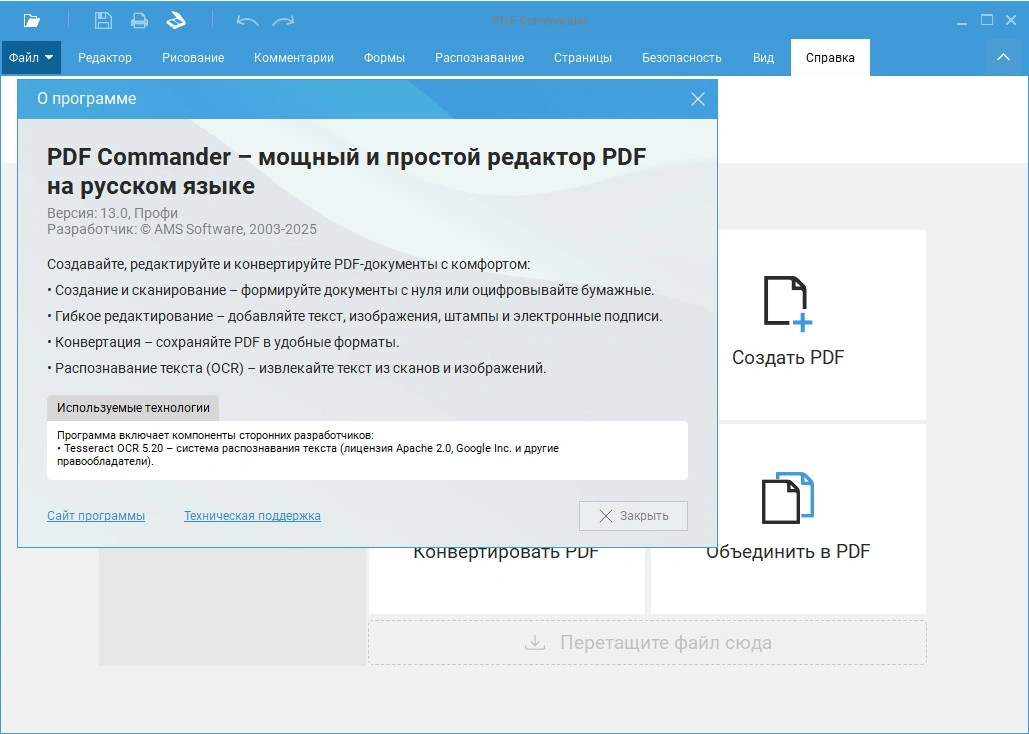Image resolution: width=1029 pixels, height=734 pixels.
Task: Close the О программе dialog with X
Action: point(698,99)
